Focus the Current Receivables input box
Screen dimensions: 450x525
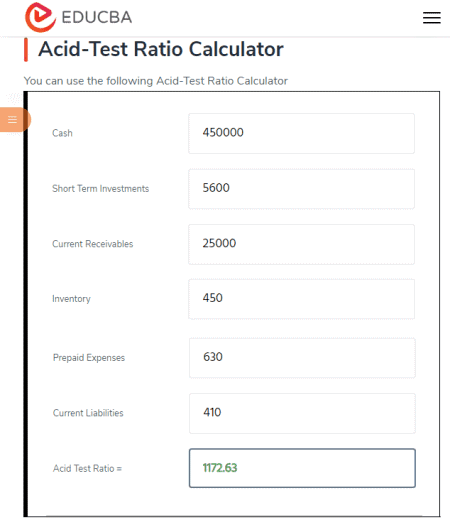tap(301, 244)
